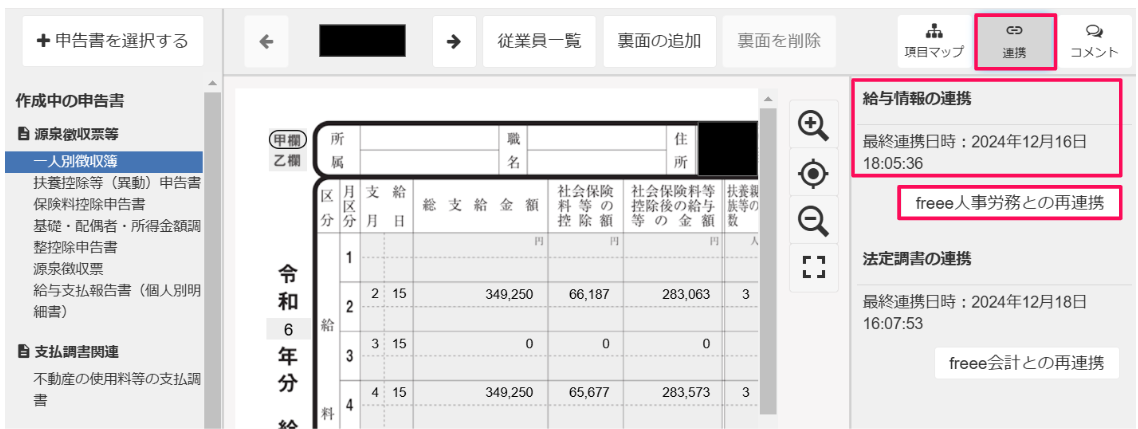Click the 283,063 amount cell
This screenshot has height=429, width=1138.
(673, 294)
